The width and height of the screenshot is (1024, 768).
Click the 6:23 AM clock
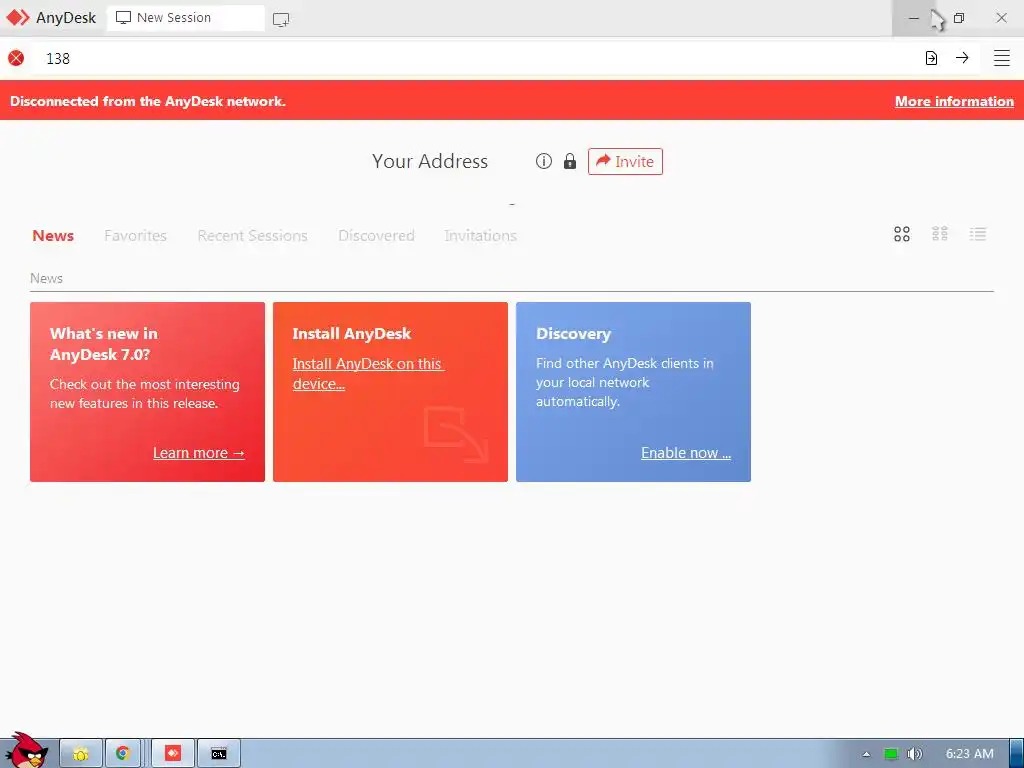click(x=970, y=754)
